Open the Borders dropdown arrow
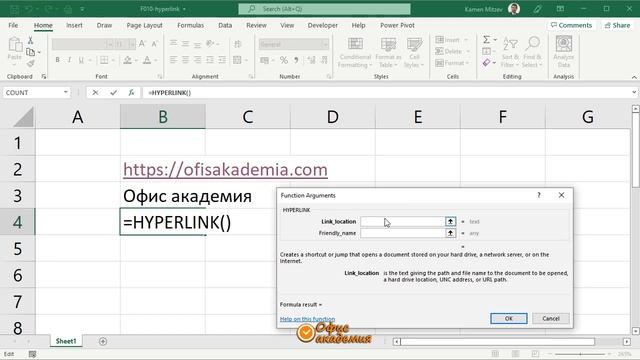Image resolution: width=640 pixels, height=360 pixels. 113,60
